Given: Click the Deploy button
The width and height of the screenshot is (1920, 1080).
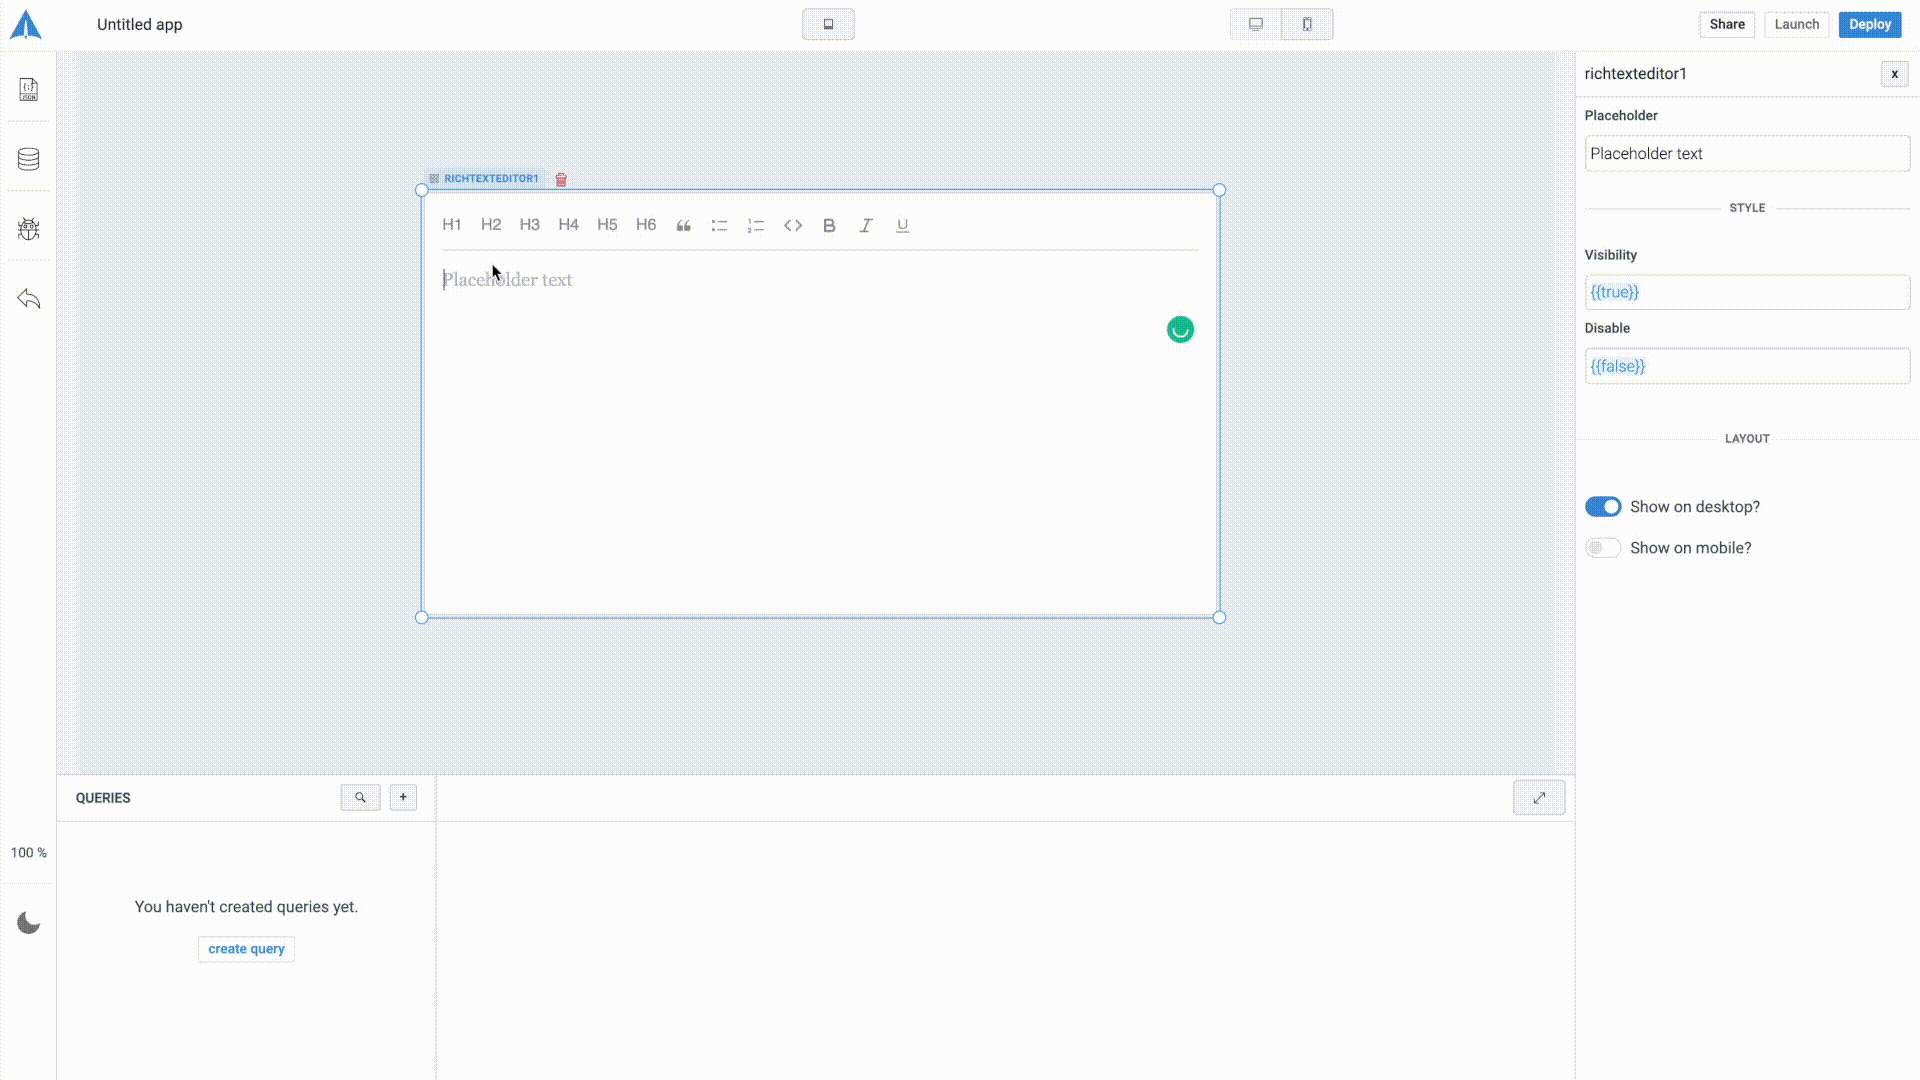Looking at the screenshot, I should (1869, 25).
